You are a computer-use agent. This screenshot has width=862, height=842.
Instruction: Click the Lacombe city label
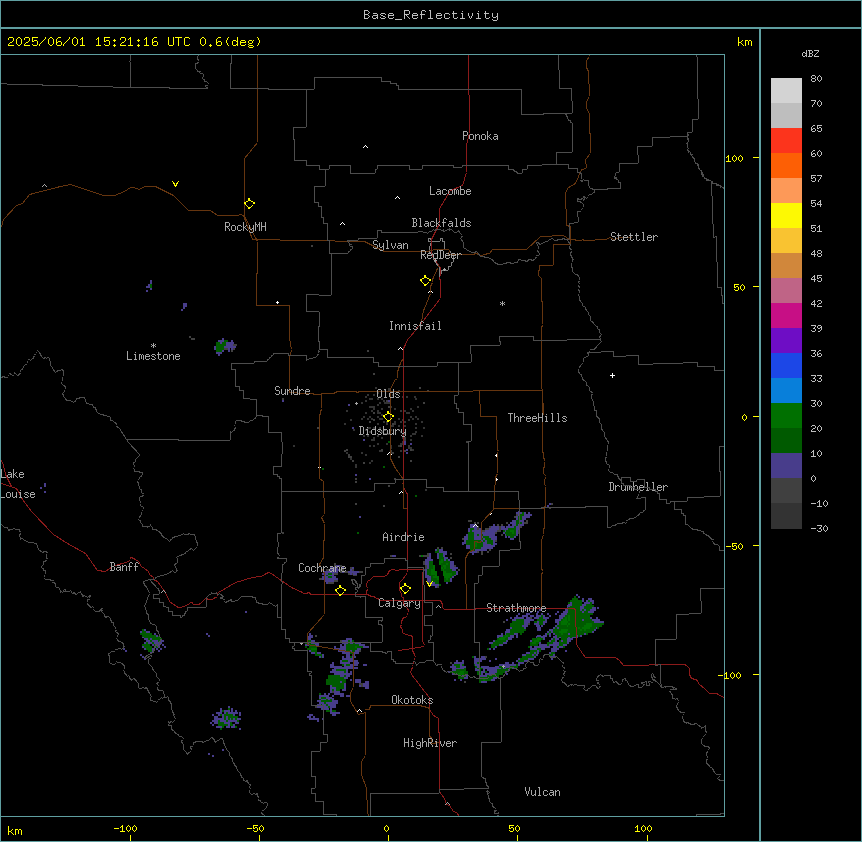(450, 191)
